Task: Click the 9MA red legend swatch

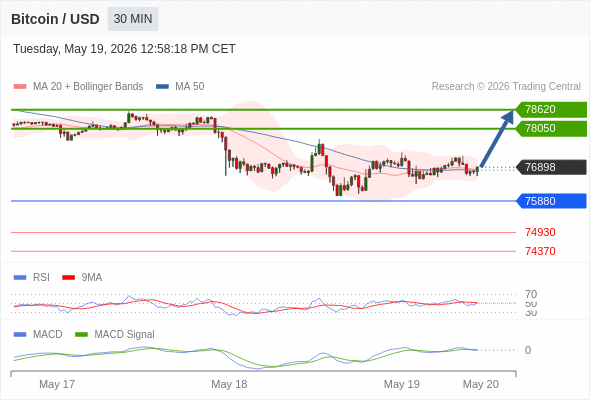Action: coord(68,278)
